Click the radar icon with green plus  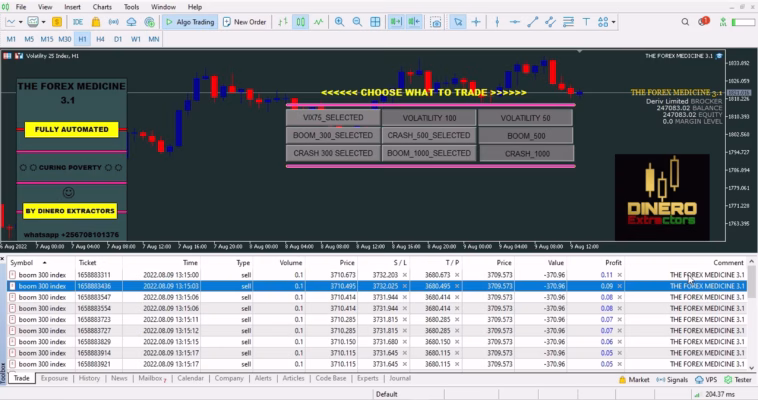click(149, 22)
